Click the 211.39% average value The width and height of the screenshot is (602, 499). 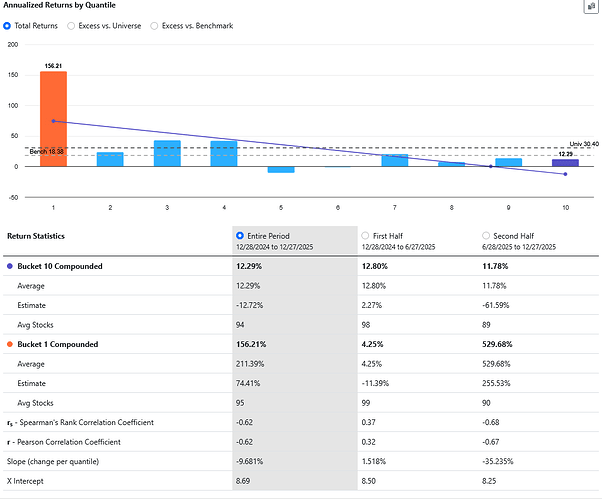tap(250, 364)
